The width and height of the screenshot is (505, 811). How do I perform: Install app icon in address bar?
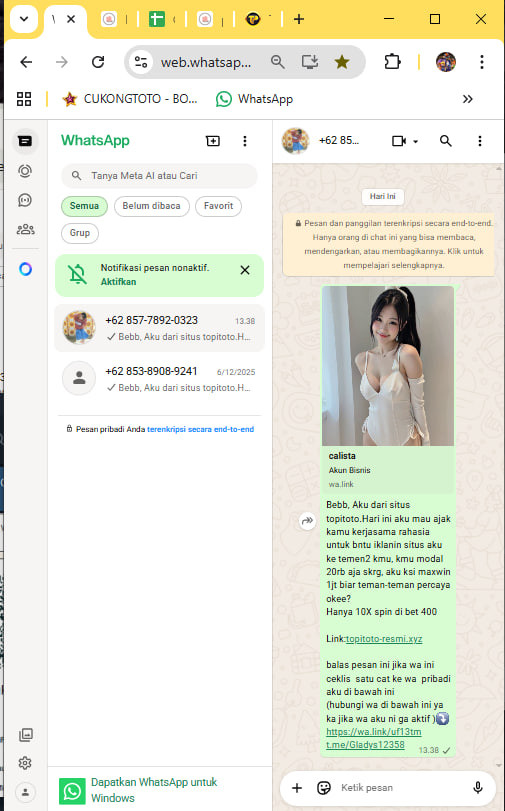point(309,63)
